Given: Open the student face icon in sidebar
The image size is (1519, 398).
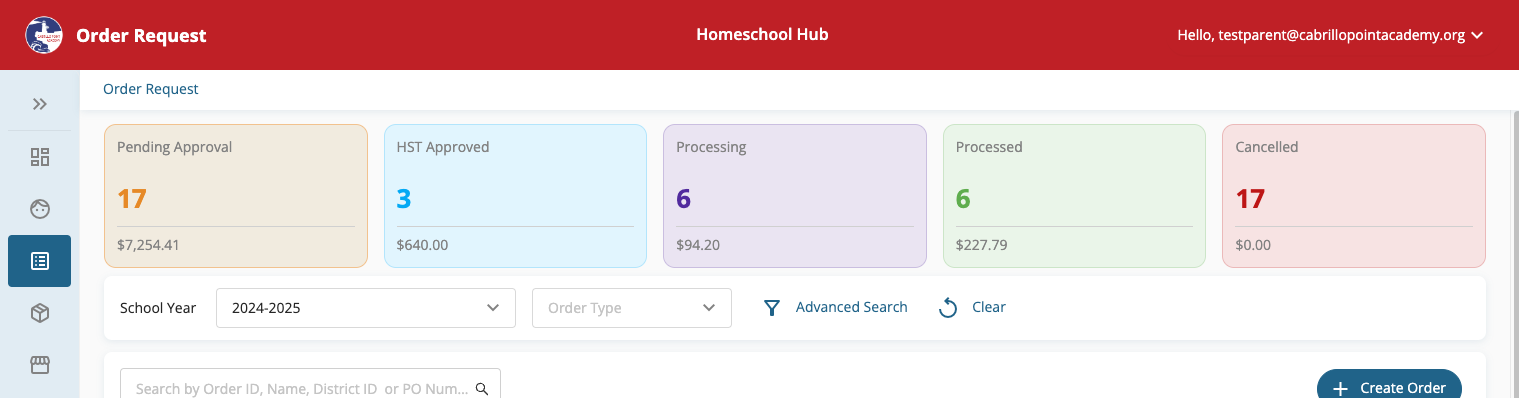Looking at the screenshot, I should pyautogui.click(x=40, y=209).
